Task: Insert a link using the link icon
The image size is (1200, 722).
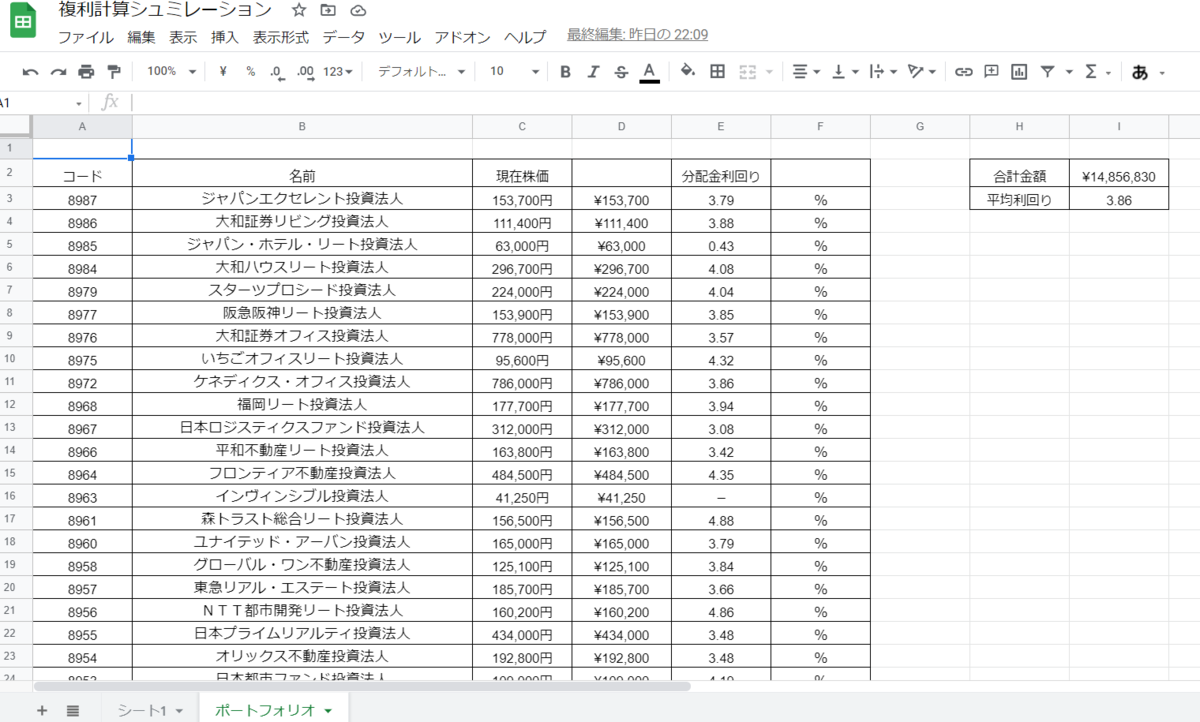Action: click(x=963, y=72)
